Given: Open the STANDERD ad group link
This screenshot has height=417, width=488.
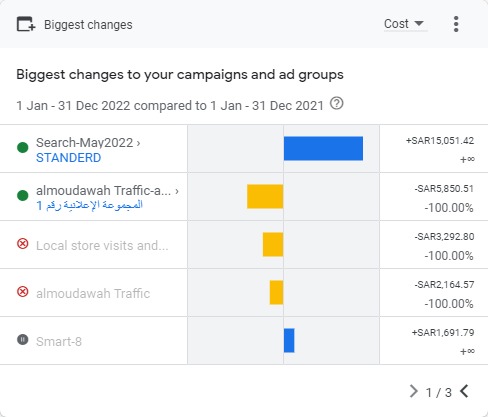Looking at the screenshot, I should [68, 158].
